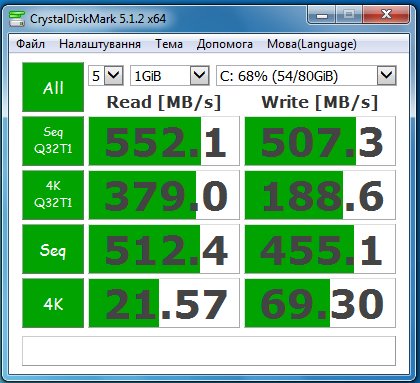Click the empty comment field at bottom
The width and height of the screenshot is (420, 383).
[209, 351]
